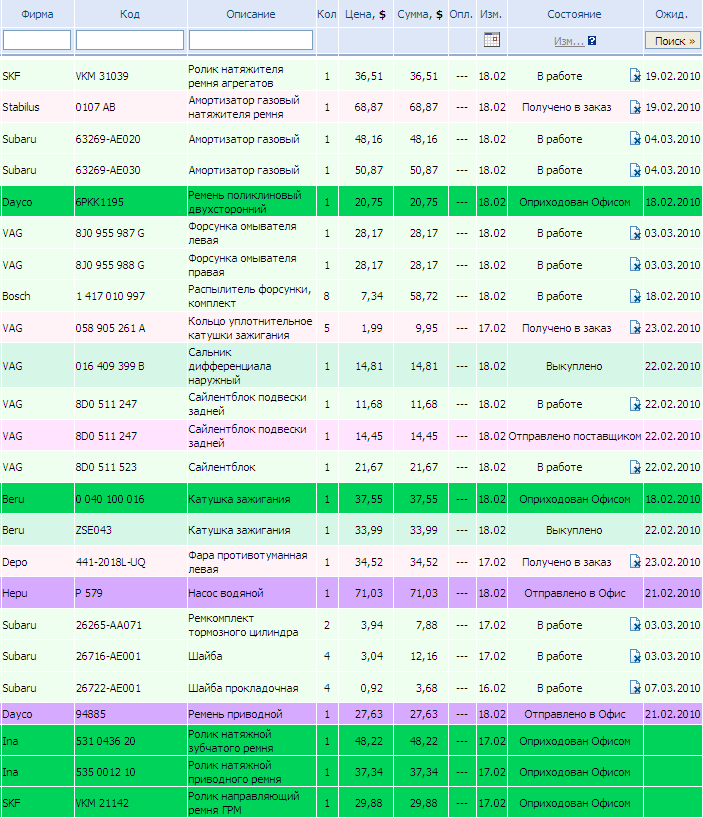This screenshot has height=818, width=703.
Task: Click description Кольцо уплотнительное катушки зажигания
Action: click(250, 328)
